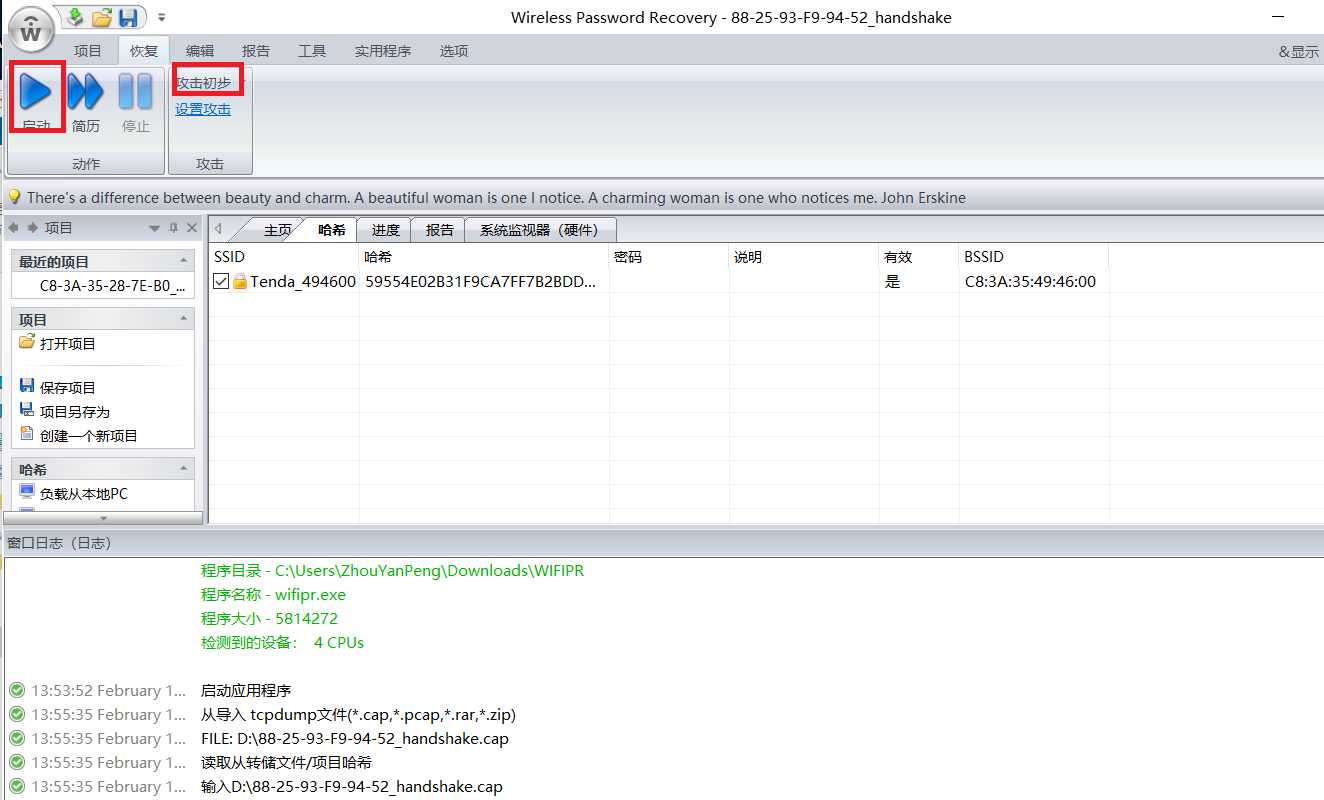This screenshot has width=1324, height=800.
Task: Click the icon next to 项目另存为
Action: click(x=27, y=410)
